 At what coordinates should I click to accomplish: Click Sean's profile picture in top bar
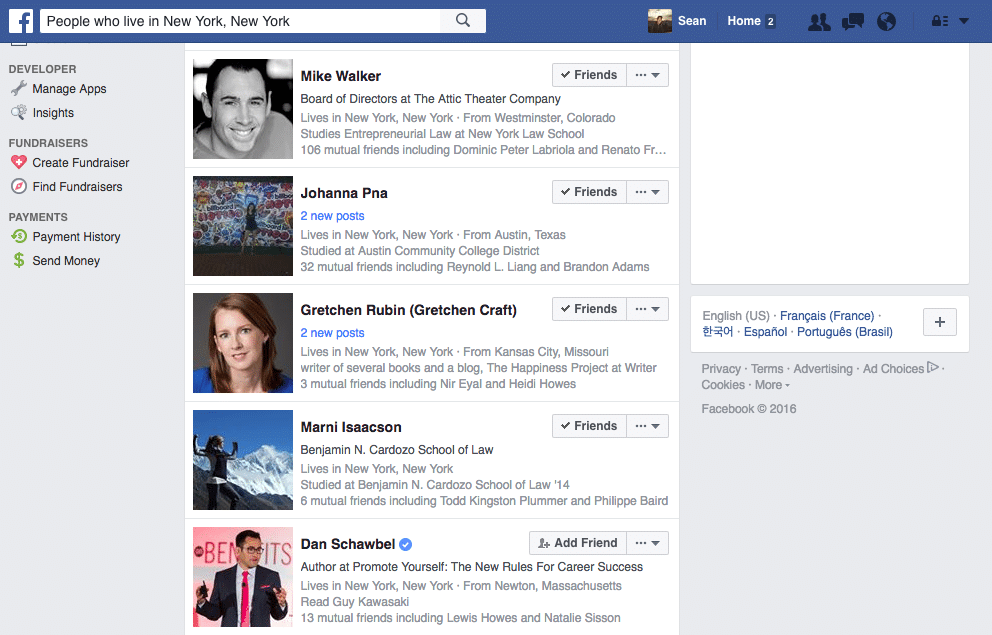660,21
